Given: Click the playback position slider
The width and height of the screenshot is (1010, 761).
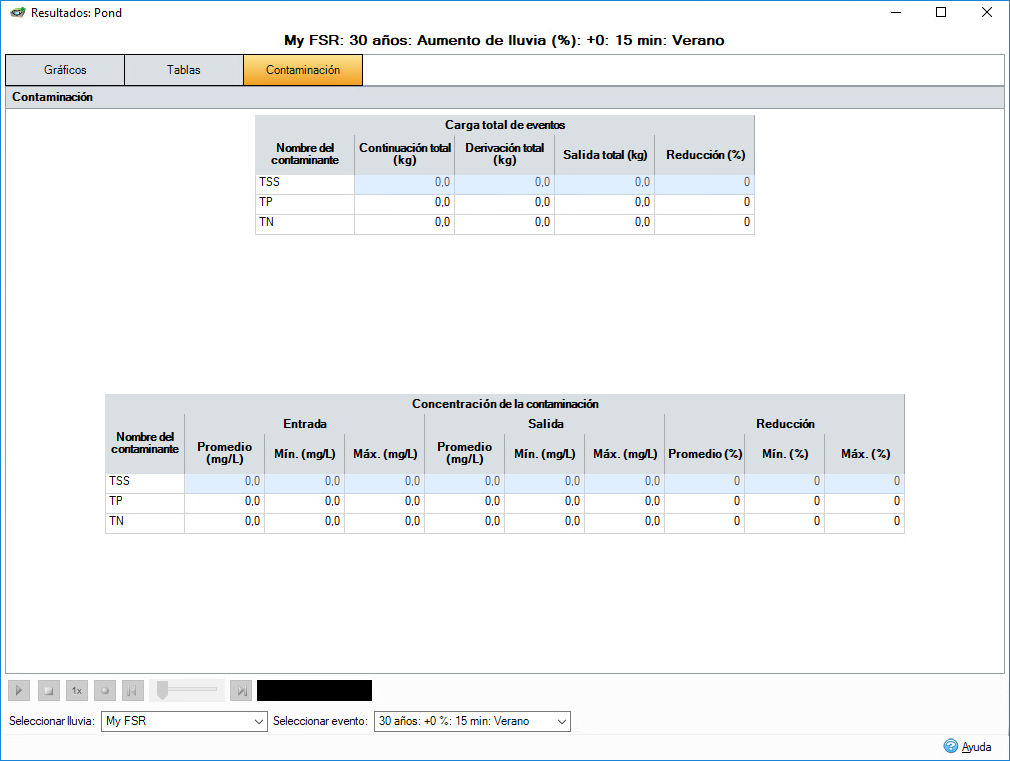Looking at the screenshot, I should (187, 690).
